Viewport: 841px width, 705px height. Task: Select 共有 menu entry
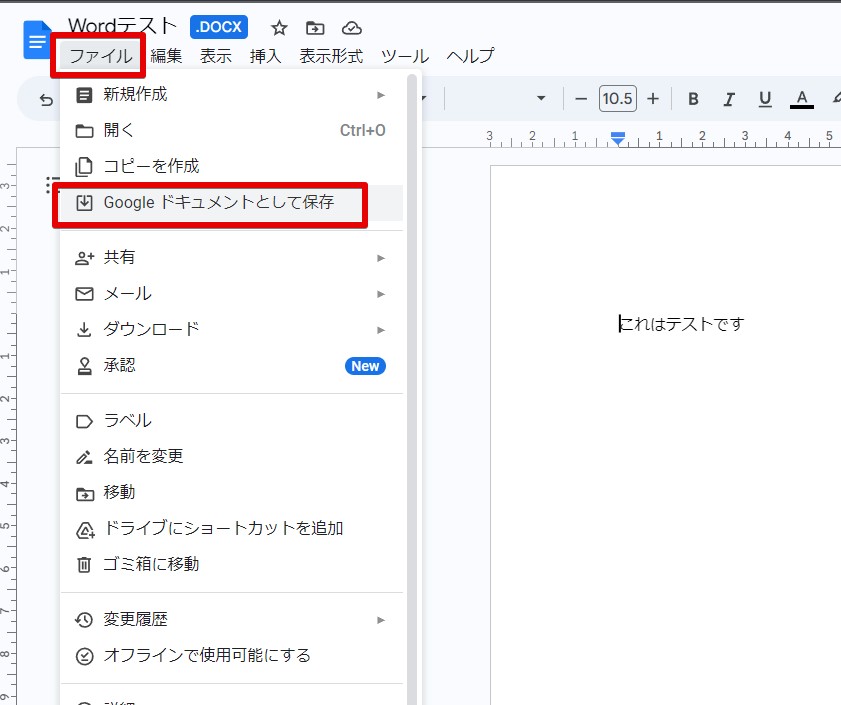tap(231, 258)
